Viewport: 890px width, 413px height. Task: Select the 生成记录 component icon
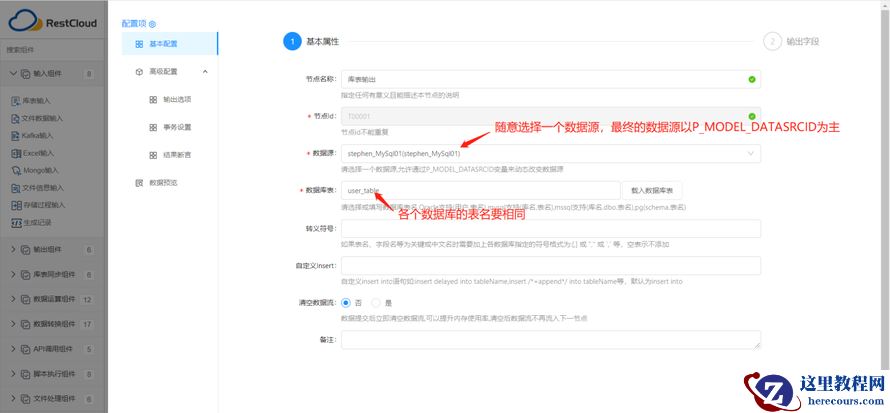click(x=16, y=222)
